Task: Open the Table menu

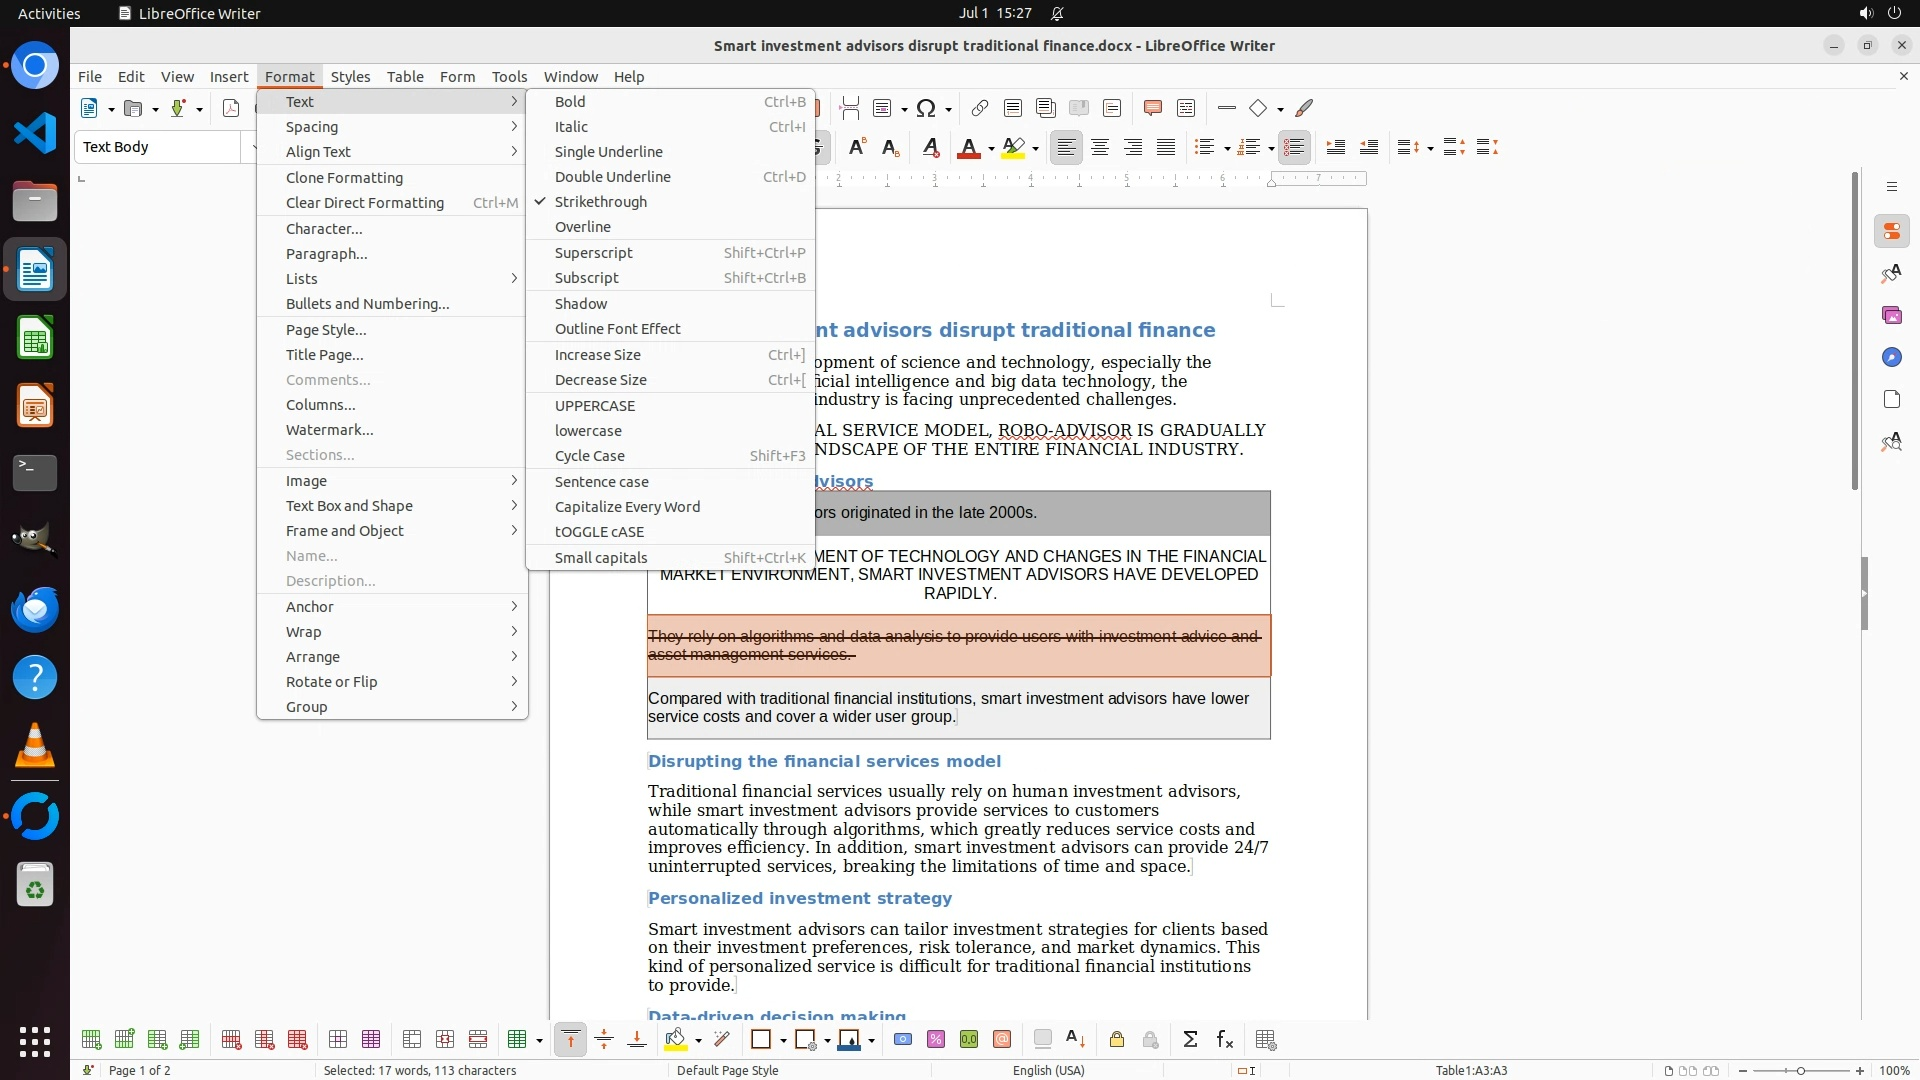Action: pos(404,77)
